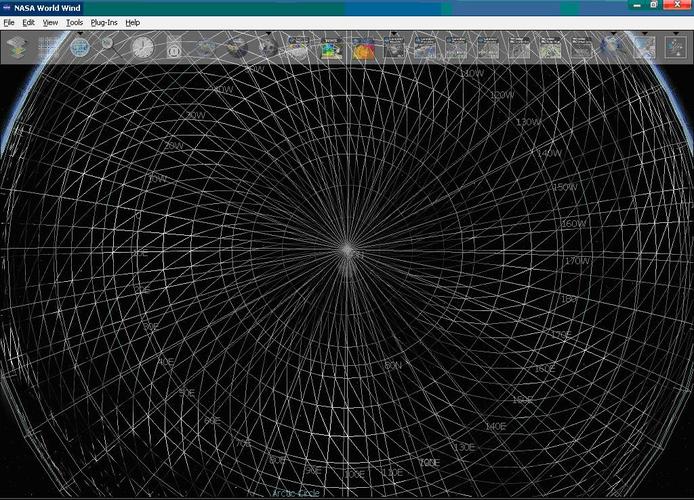Expand dropdown arrow above far-right toolbar icon
This screenshot has width=694, height=500.
tap(675, 33)
